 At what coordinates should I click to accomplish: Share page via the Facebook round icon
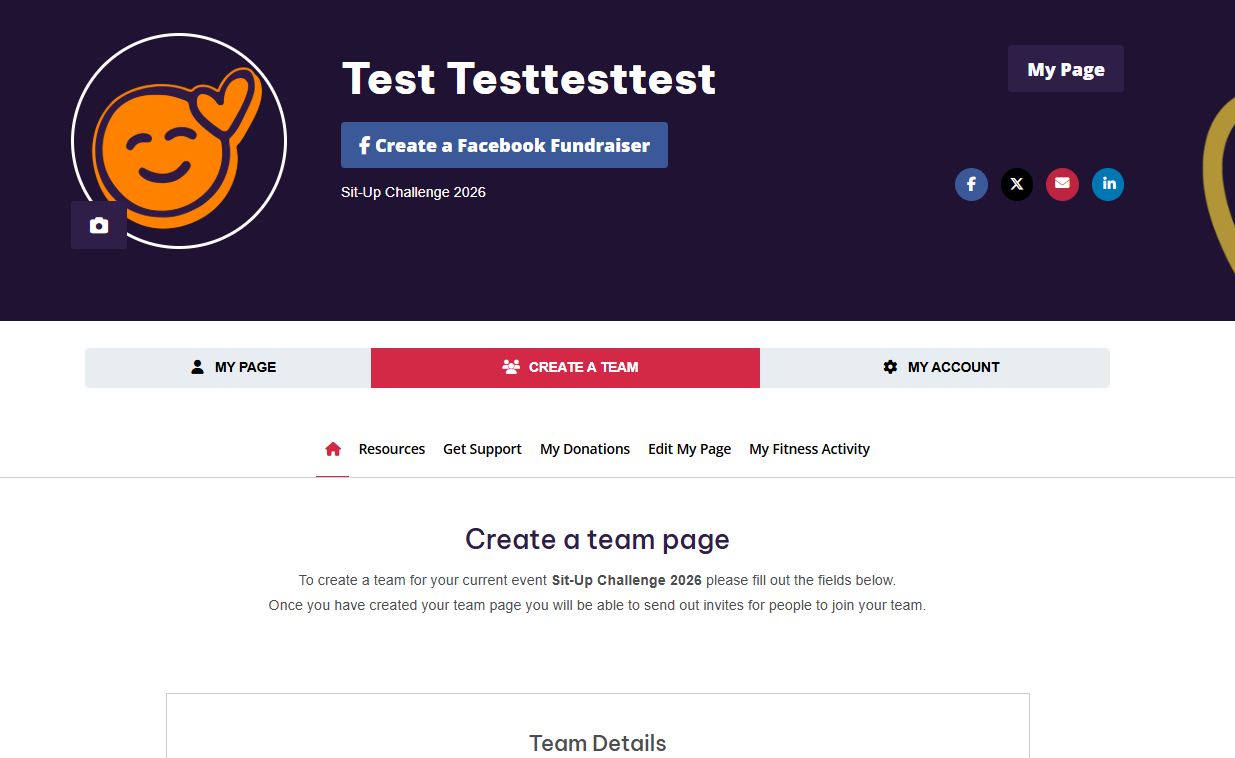tap(971, 184)
